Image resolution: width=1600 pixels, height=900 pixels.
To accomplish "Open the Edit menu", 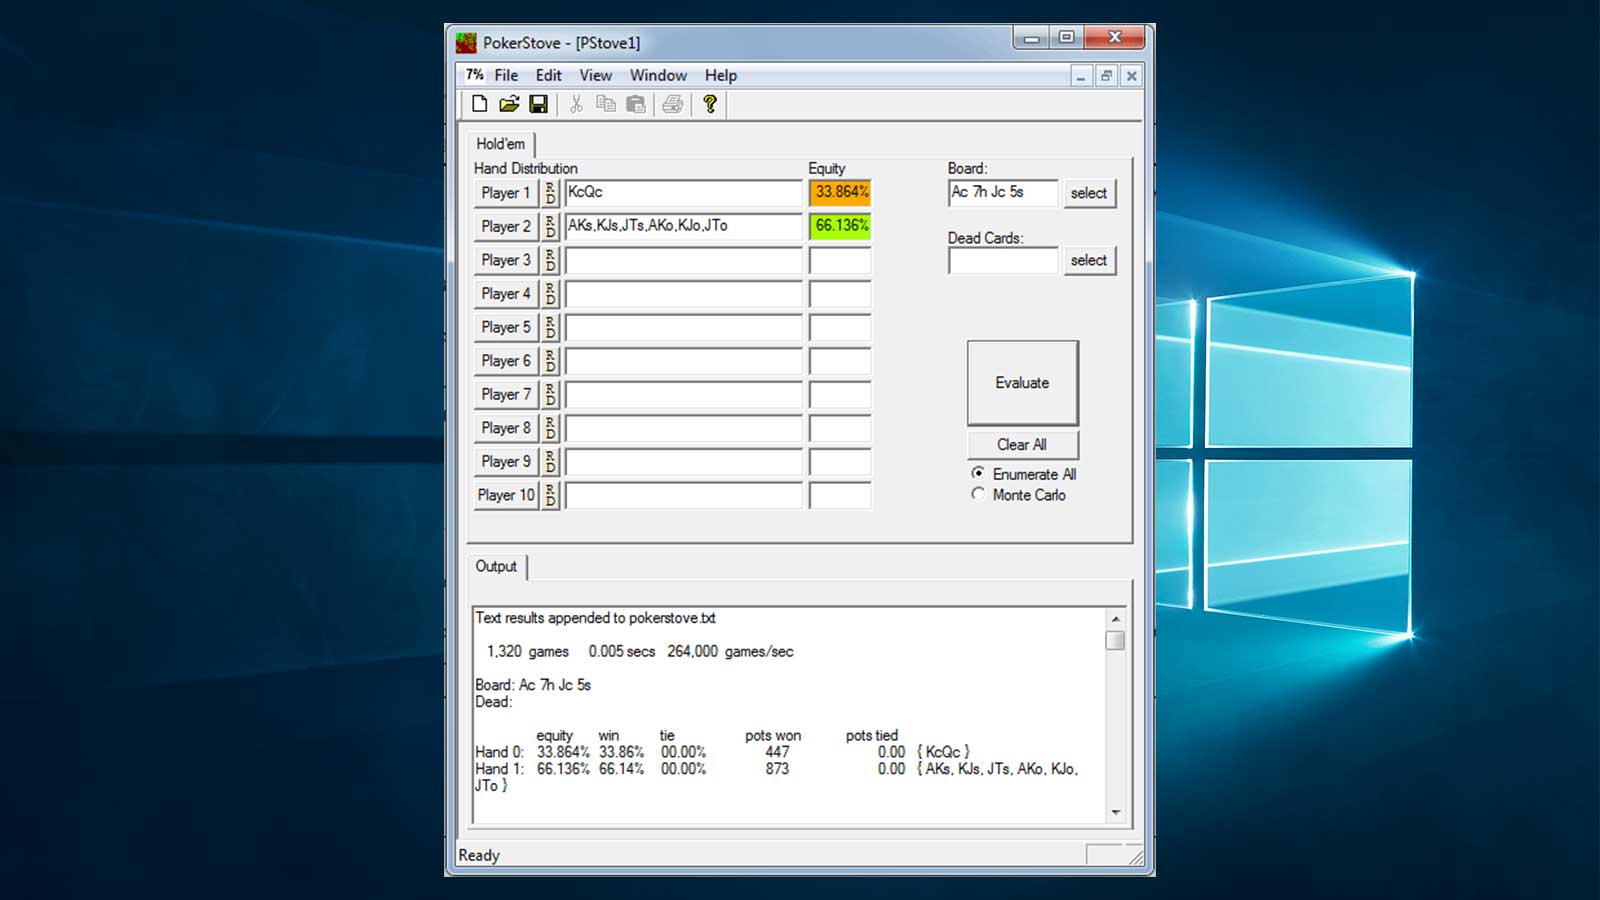I will pyautogui.click(x=548, y=75).
